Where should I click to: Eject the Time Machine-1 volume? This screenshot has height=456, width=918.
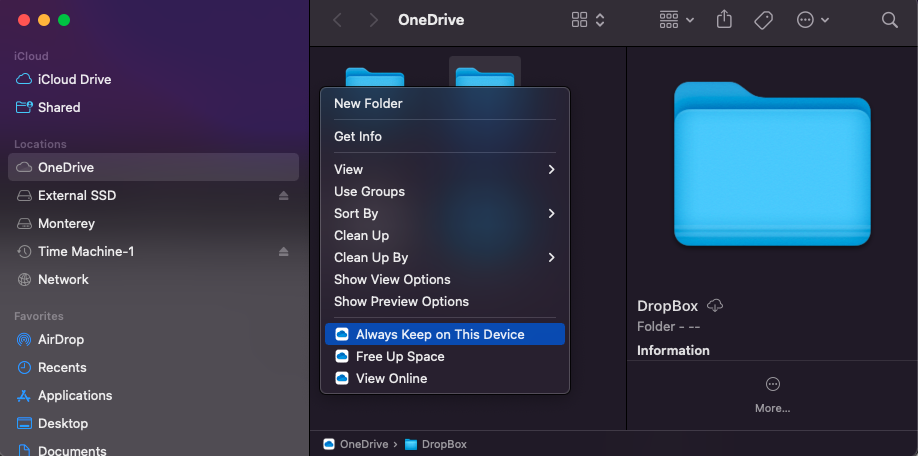284,252
